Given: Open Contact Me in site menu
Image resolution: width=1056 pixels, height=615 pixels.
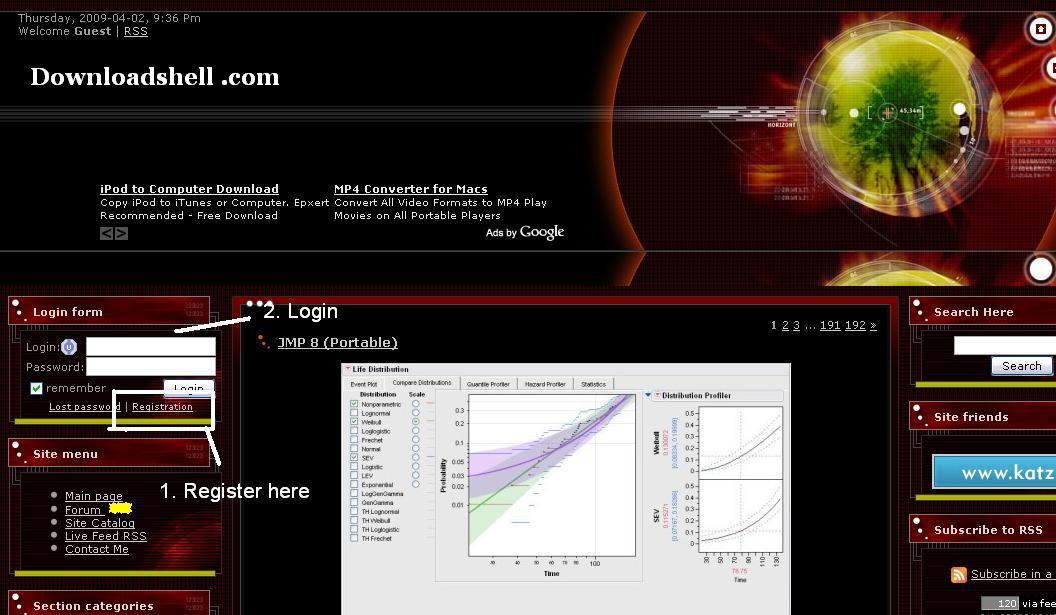Looking at the screenshot, I should [97, 549].
